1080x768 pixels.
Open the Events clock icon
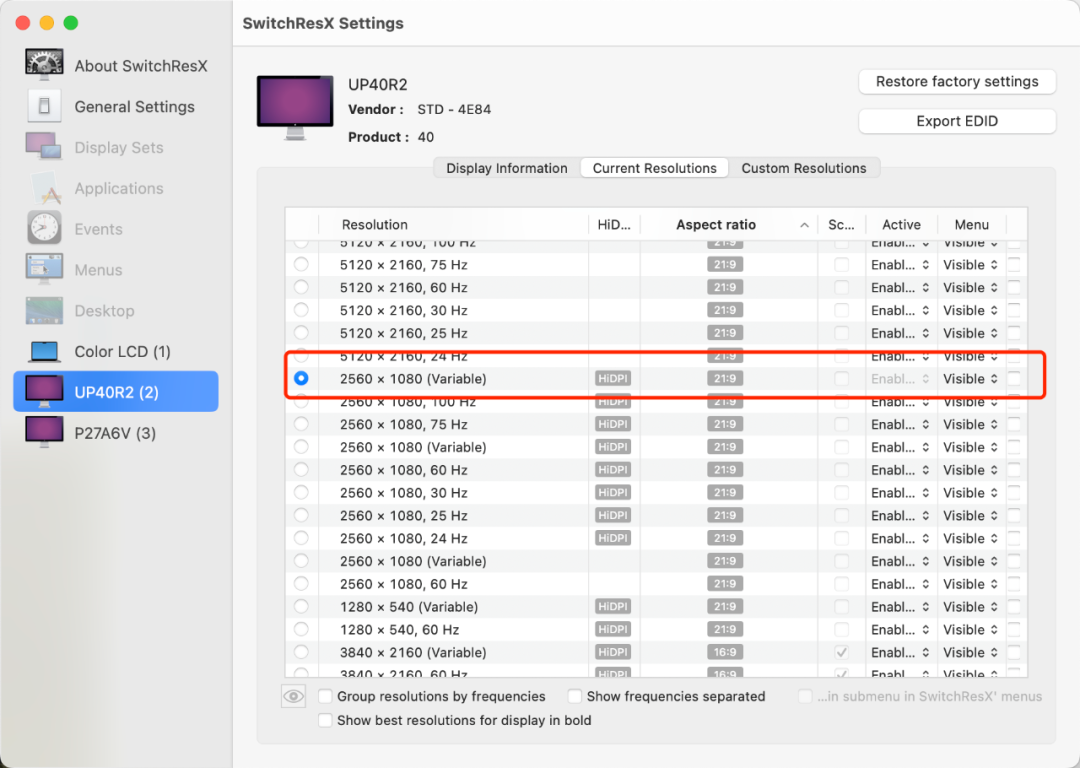(44, 229)
